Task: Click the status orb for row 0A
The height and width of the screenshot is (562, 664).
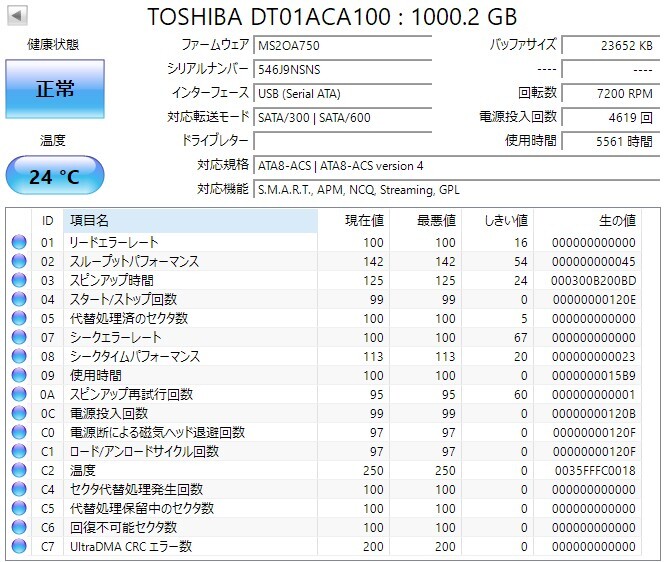Action: pyautogui.click(x=19, y=394)
